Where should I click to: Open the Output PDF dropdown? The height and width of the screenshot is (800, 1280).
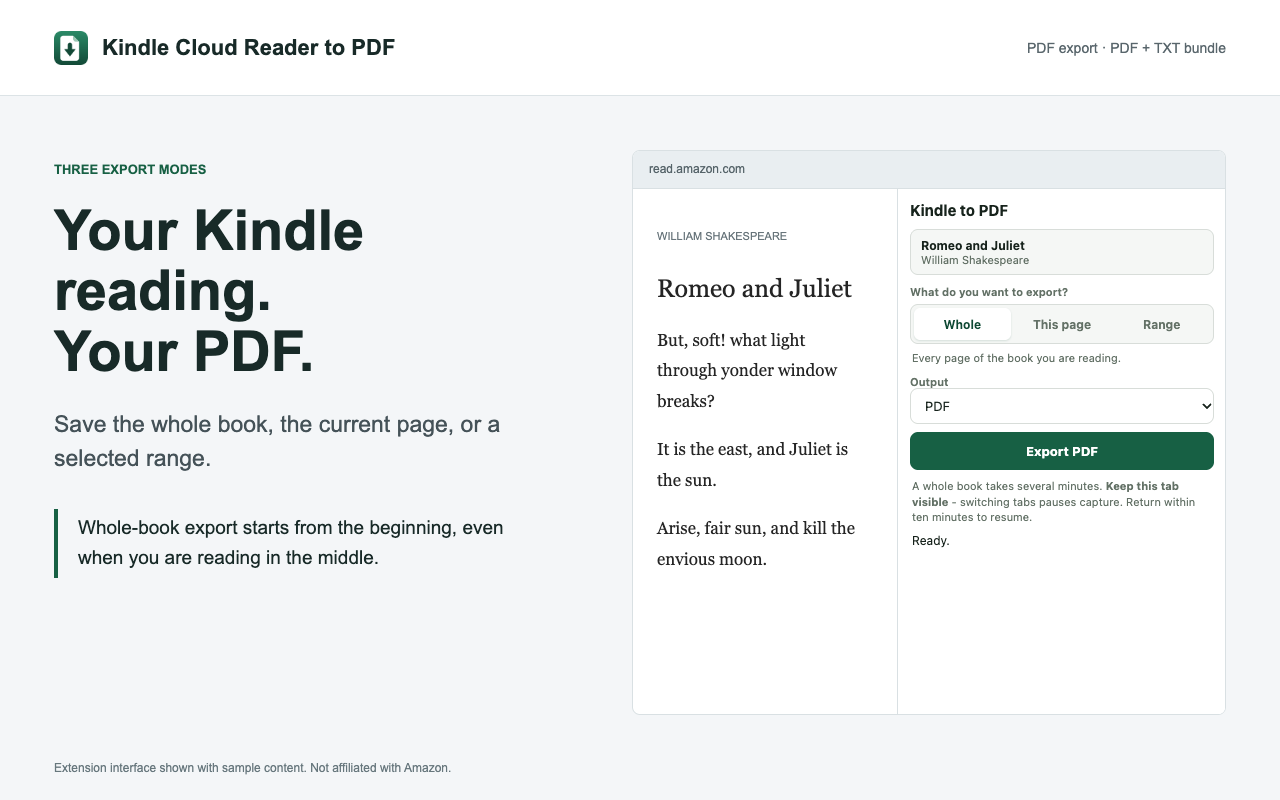click(1062, 406)
